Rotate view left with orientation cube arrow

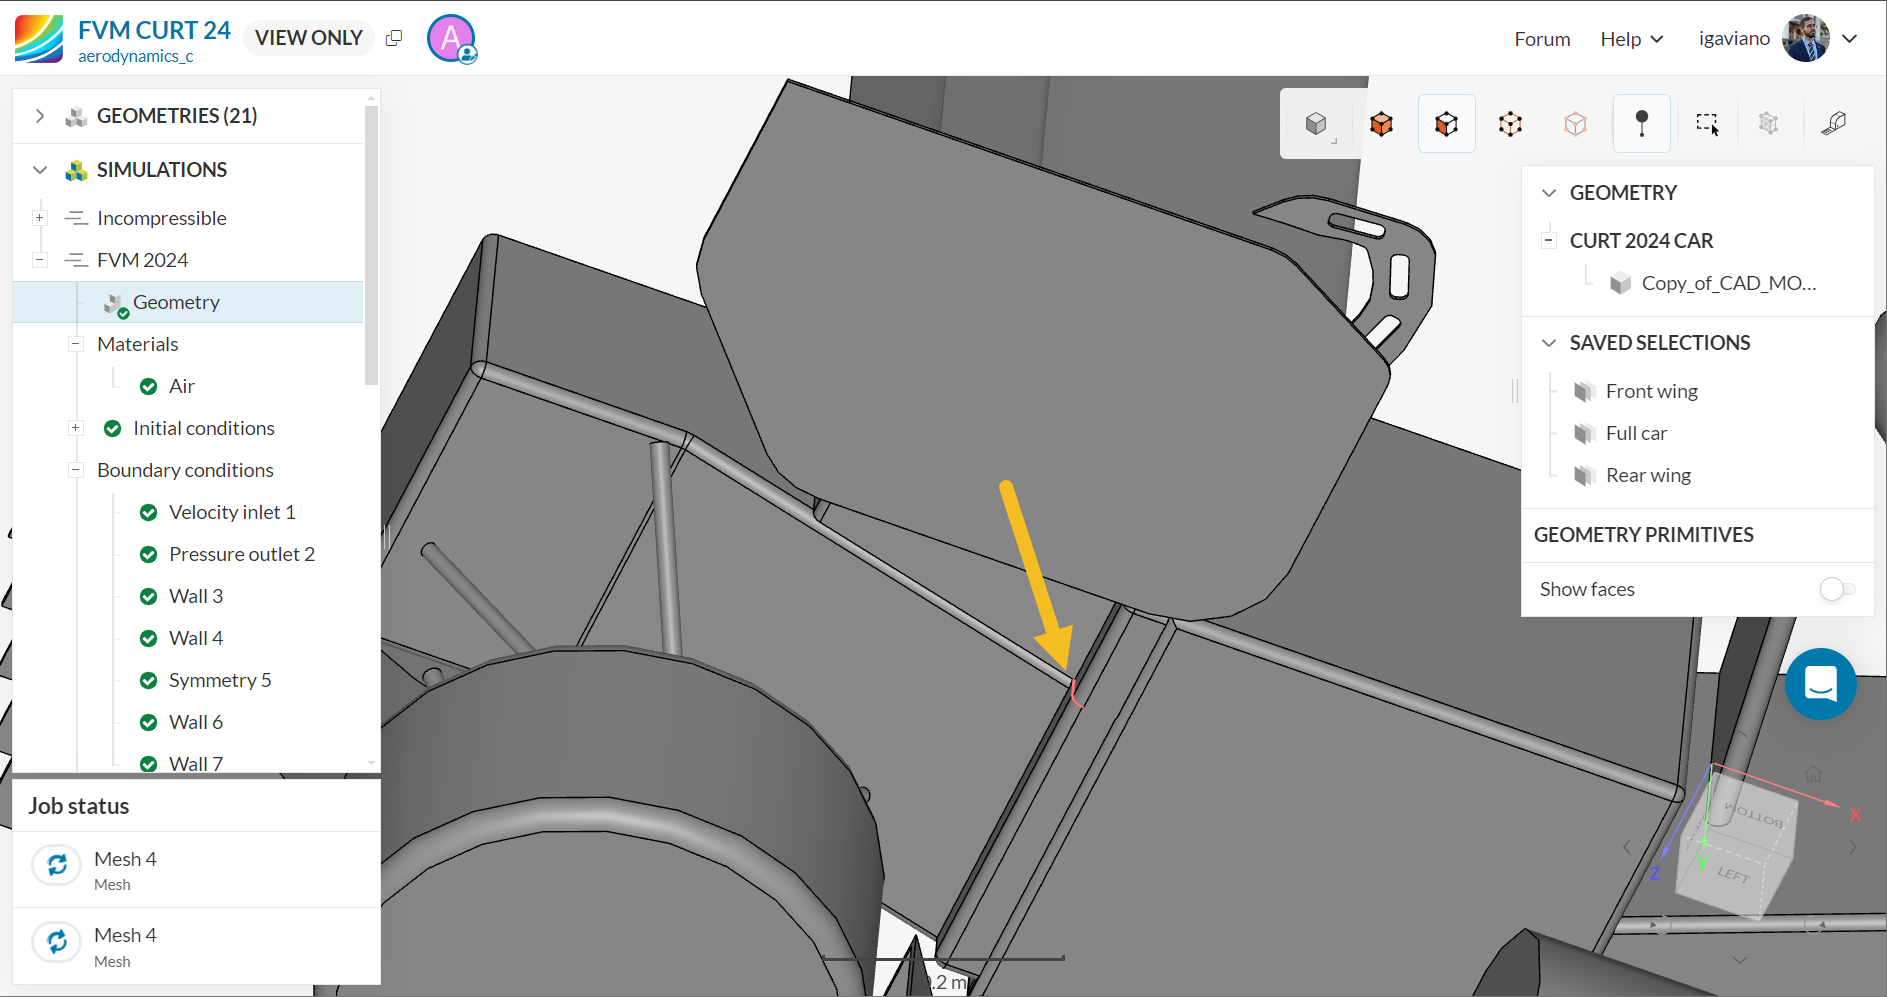1627,848
